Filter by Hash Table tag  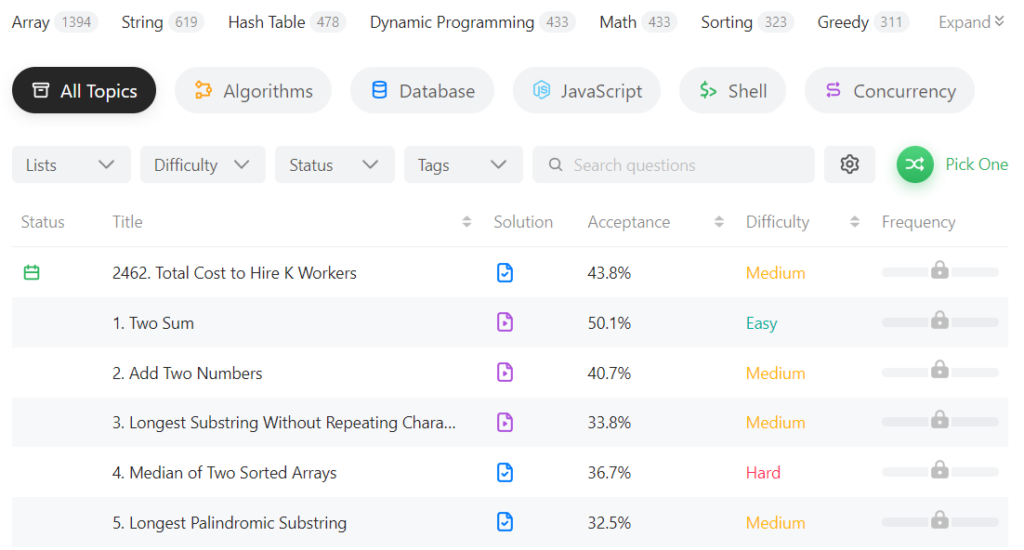(x=287, y=22)
